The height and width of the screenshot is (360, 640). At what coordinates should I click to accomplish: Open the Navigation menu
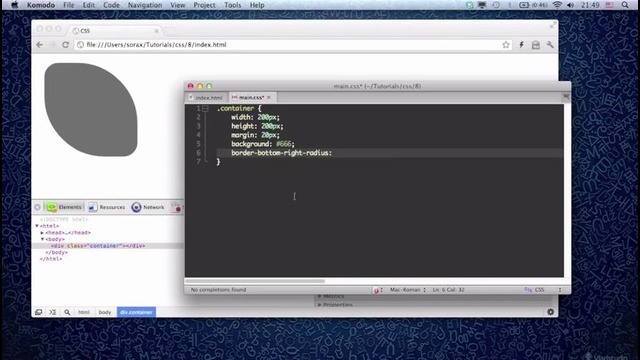point(145,5)
